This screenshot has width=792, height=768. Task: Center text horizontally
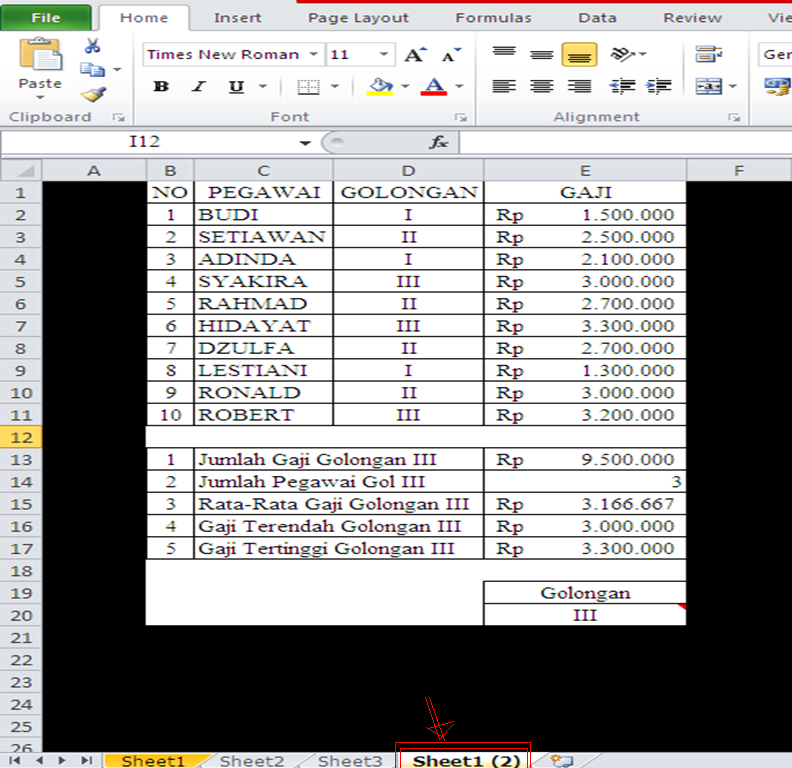(541, 86)
